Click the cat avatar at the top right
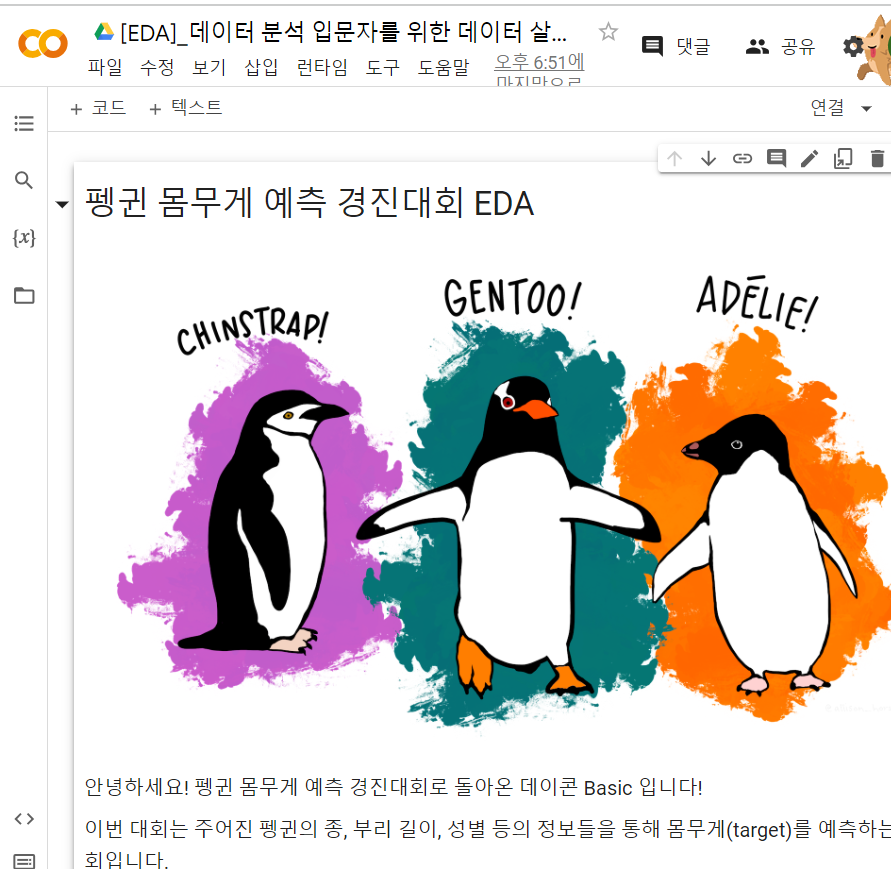Viewport: 891px width, 869px height. 877,49
